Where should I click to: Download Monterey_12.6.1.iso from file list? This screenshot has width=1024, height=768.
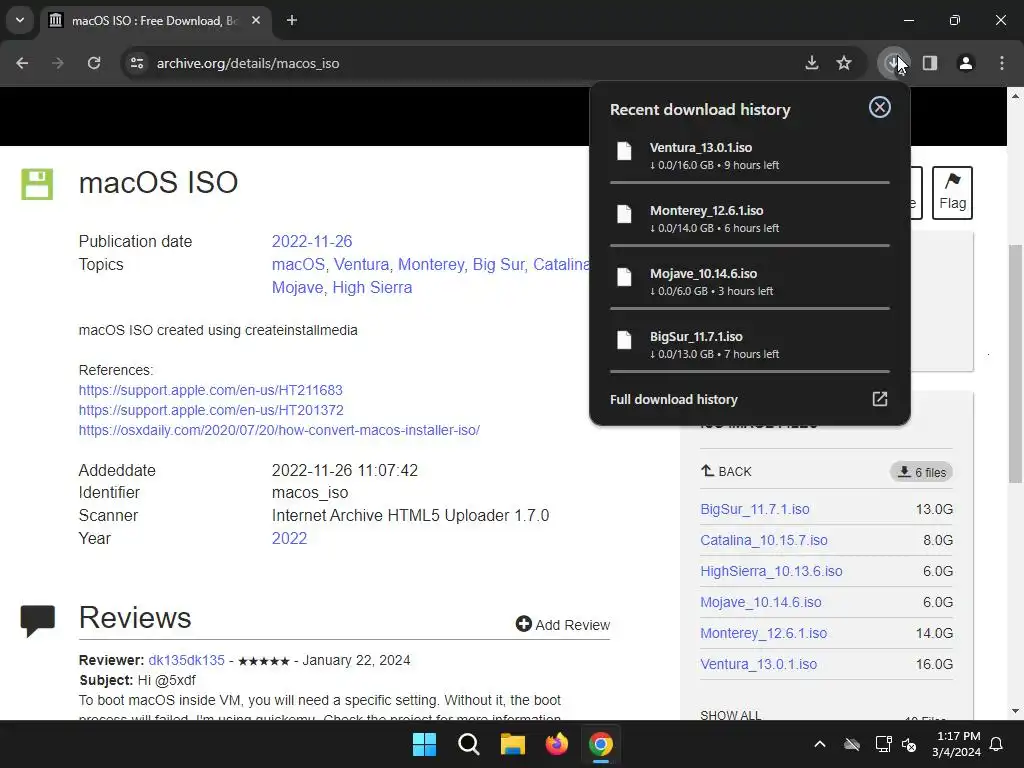(x=763, y=633)
